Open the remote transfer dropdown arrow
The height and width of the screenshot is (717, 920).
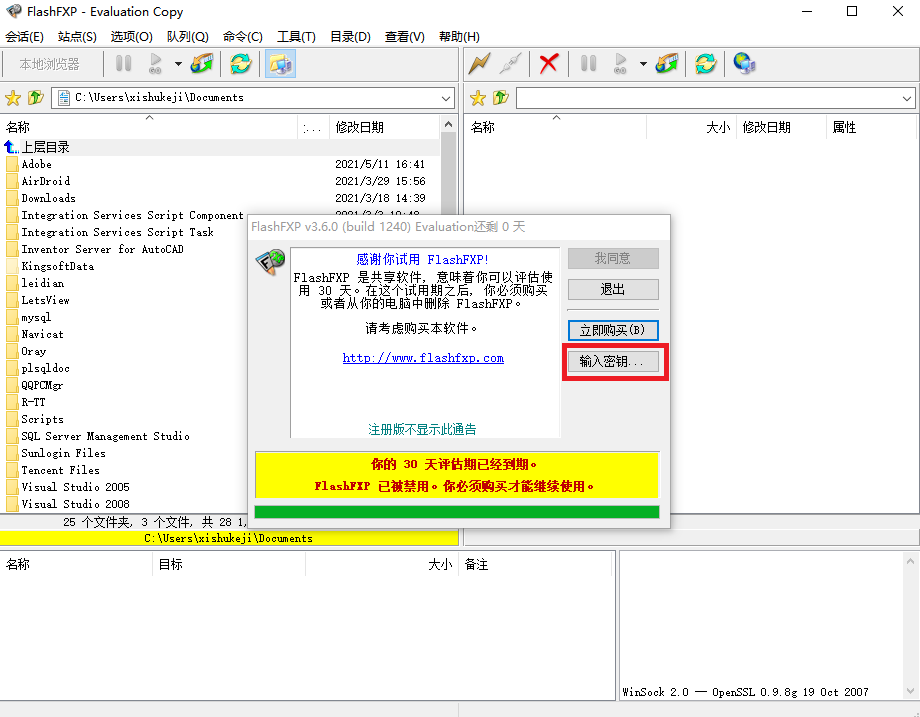pyautogui.click(x=643, y=64)
